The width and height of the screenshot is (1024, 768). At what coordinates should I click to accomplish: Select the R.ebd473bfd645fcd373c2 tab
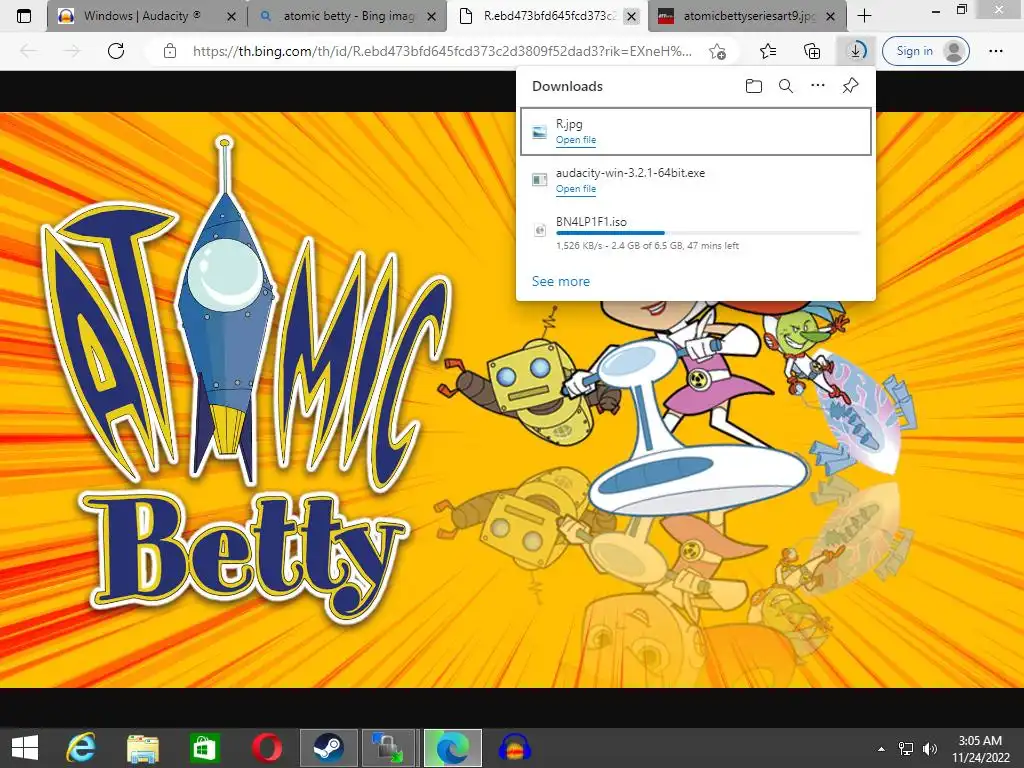coord(548,16)
